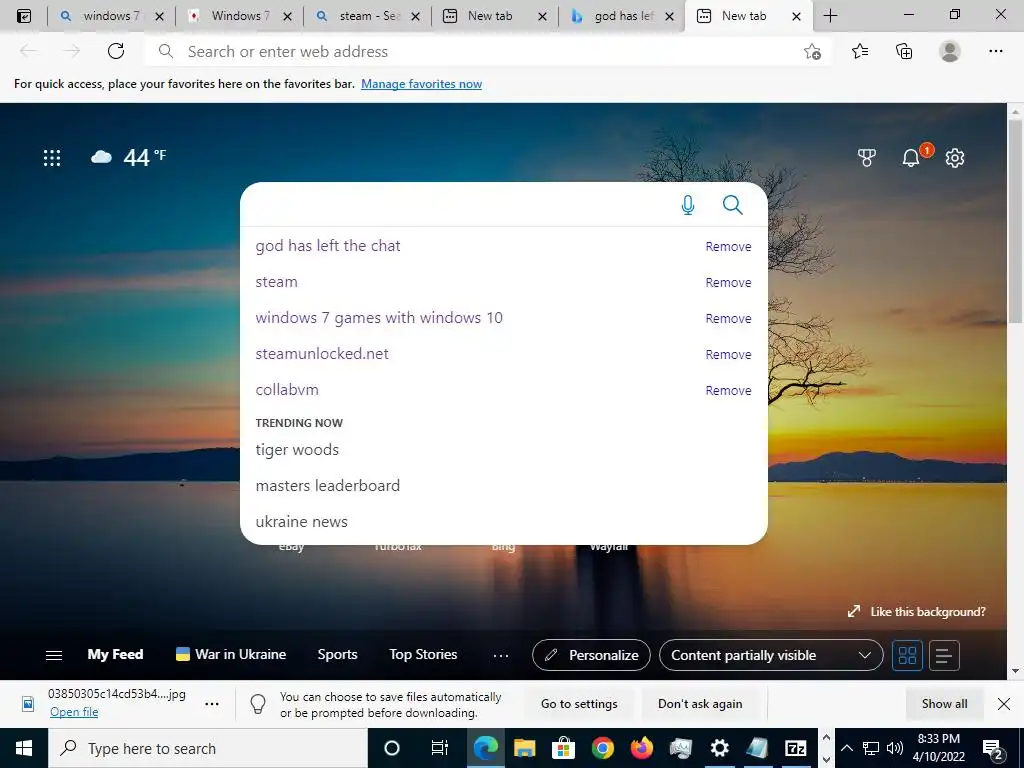Launch Firefox from taskbar
Viewport: 1024px width, 768px height.
point(642,748)
